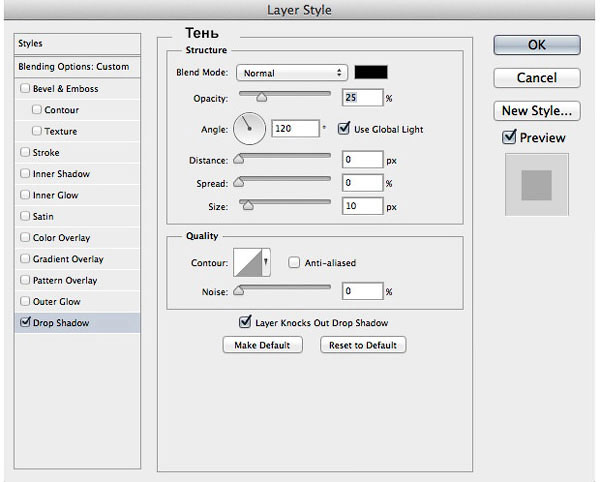Click the Cancel button
Viewport: 600px width, 482px height.
[537, 78]
